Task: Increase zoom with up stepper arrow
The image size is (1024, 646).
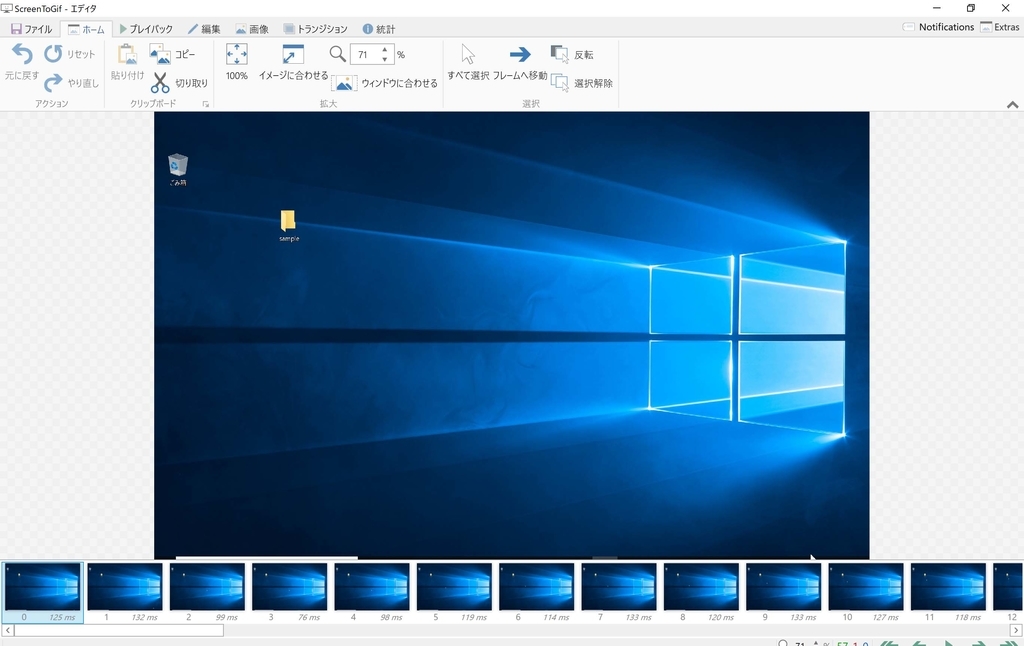Action: click(385, 49)
